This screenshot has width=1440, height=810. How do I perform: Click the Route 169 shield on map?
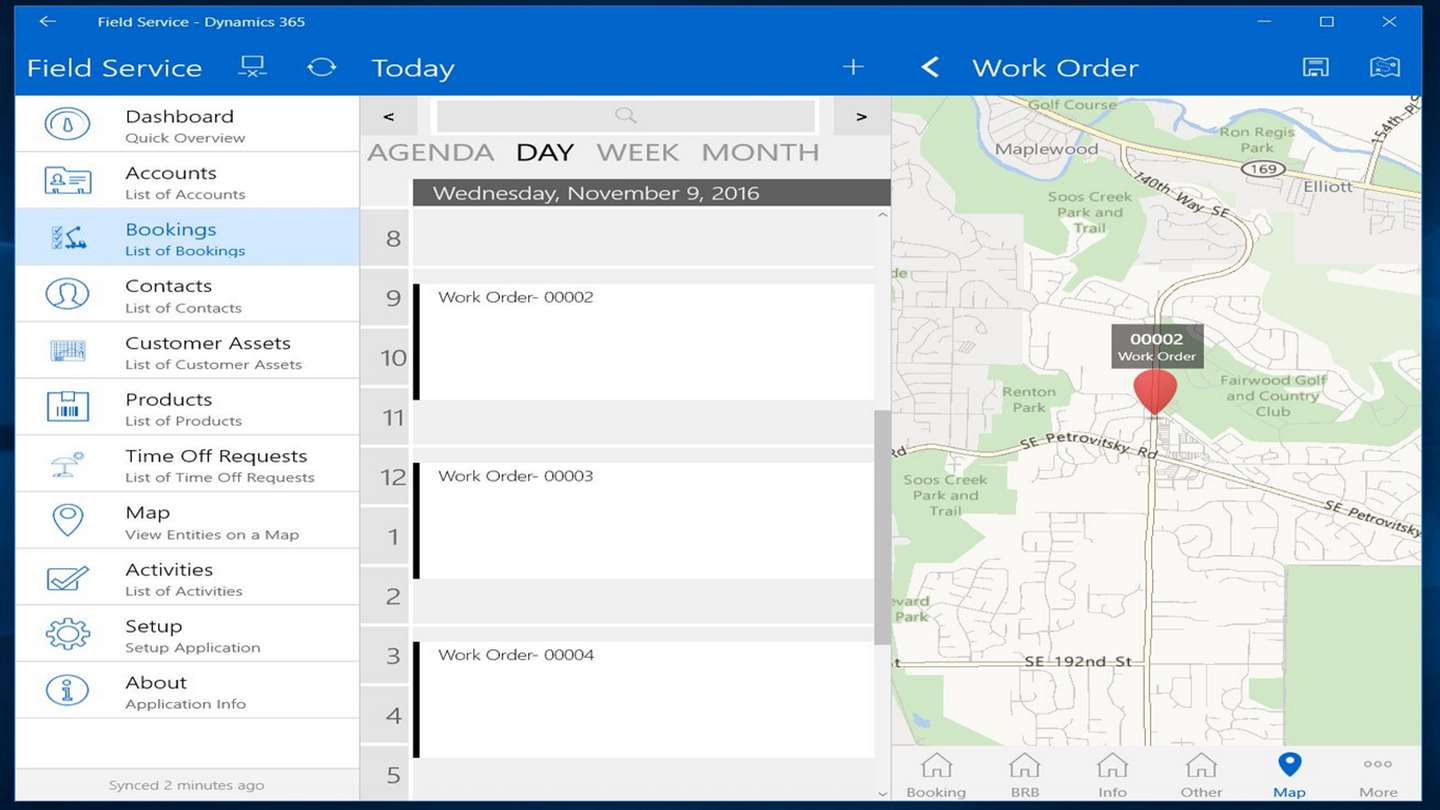click(1264, 168)
